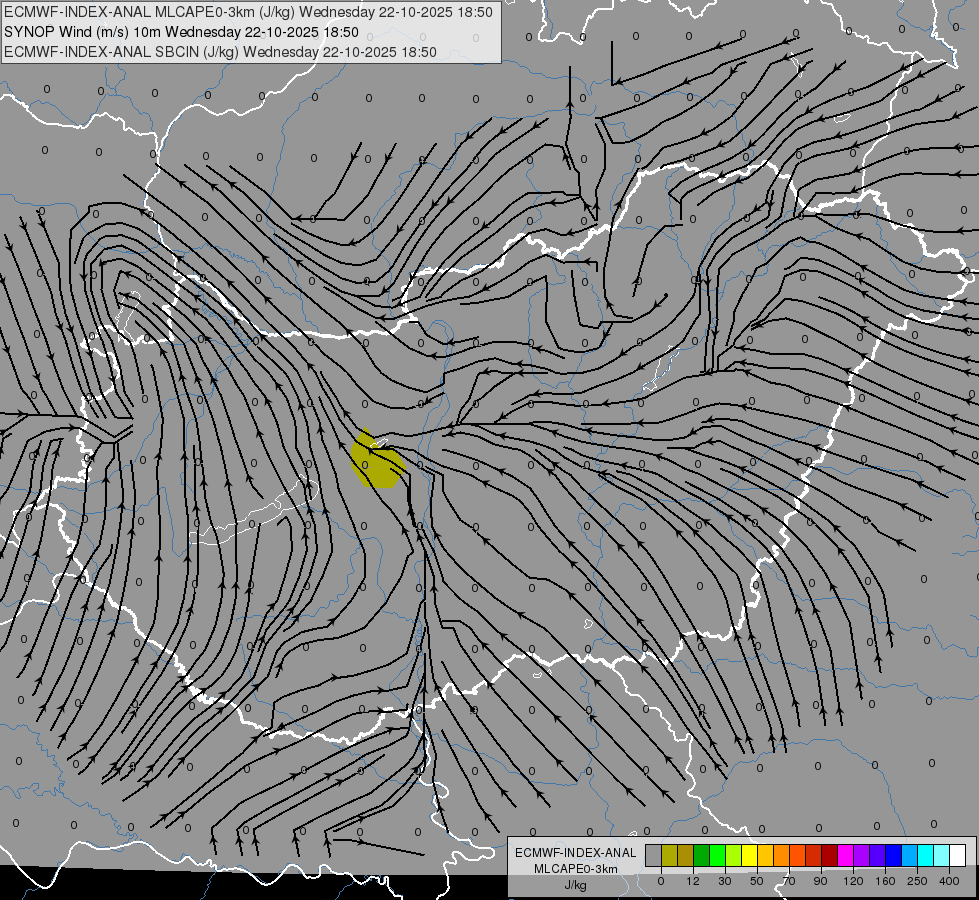
Task: Click the legend scale value 120
Action: (853, 881)
